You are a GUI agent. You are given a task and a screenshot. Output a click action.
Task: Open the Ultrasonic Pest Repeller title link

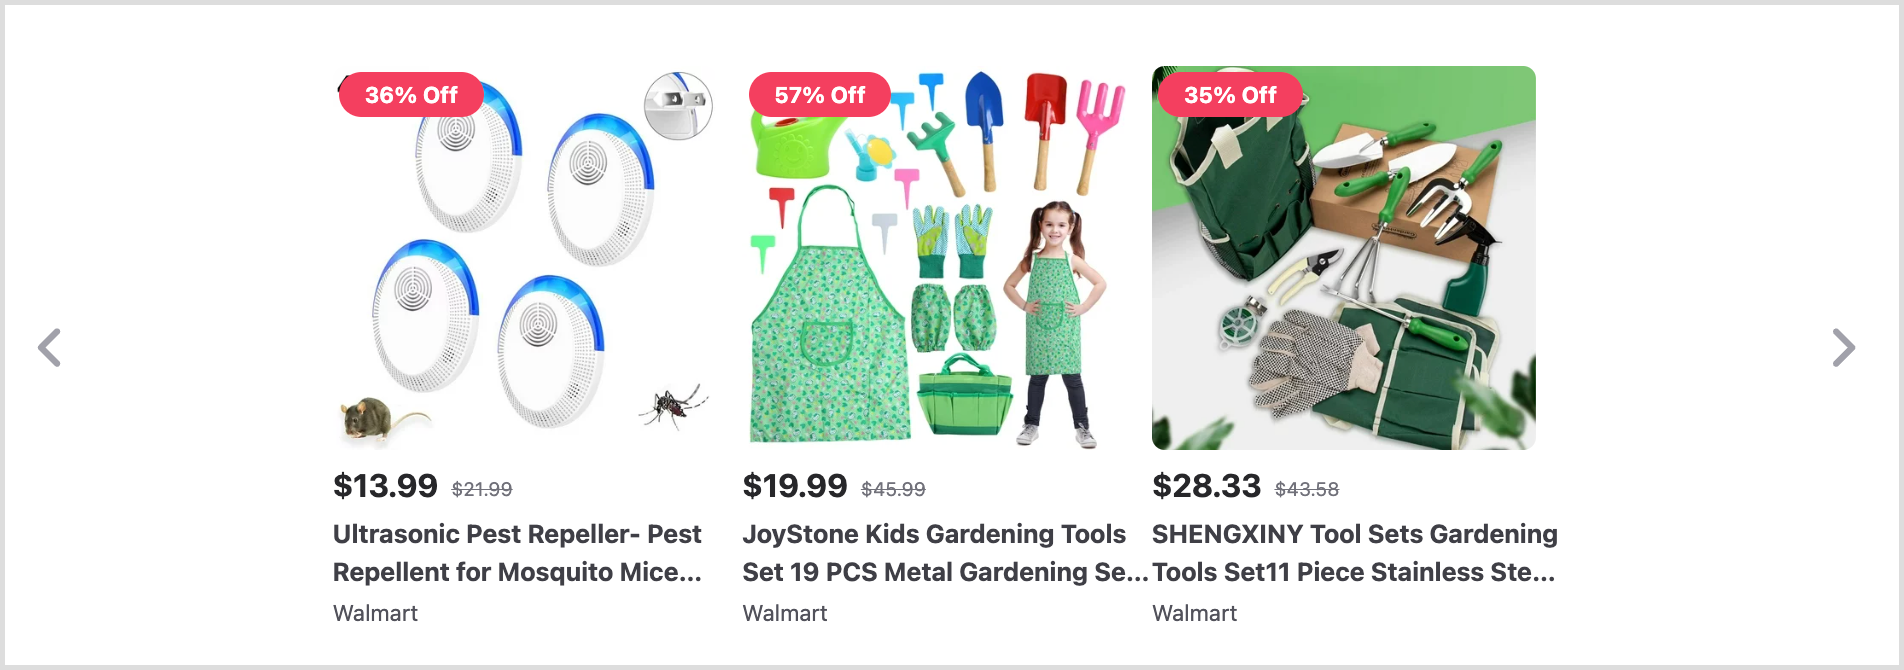tap(518, 553)
